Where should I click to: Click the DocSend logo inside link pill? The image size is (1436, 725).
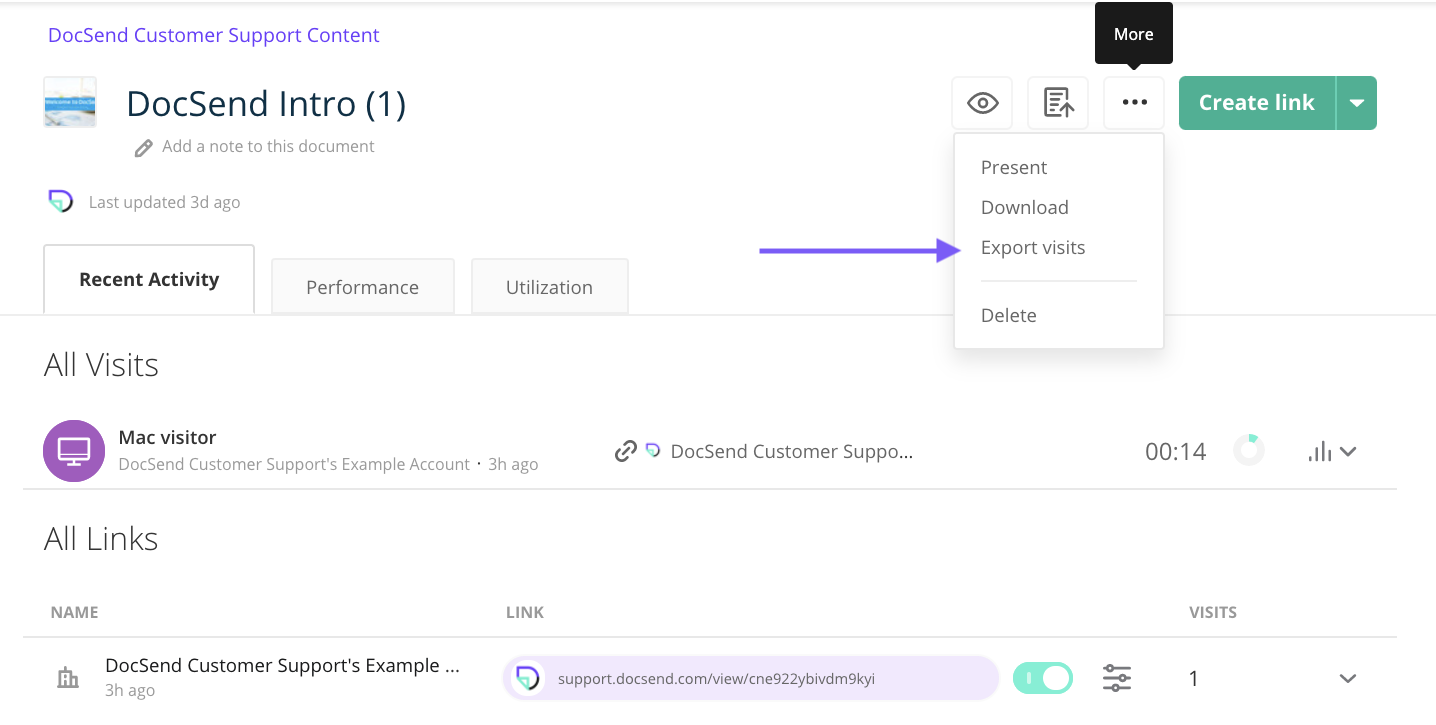point(527,679)
